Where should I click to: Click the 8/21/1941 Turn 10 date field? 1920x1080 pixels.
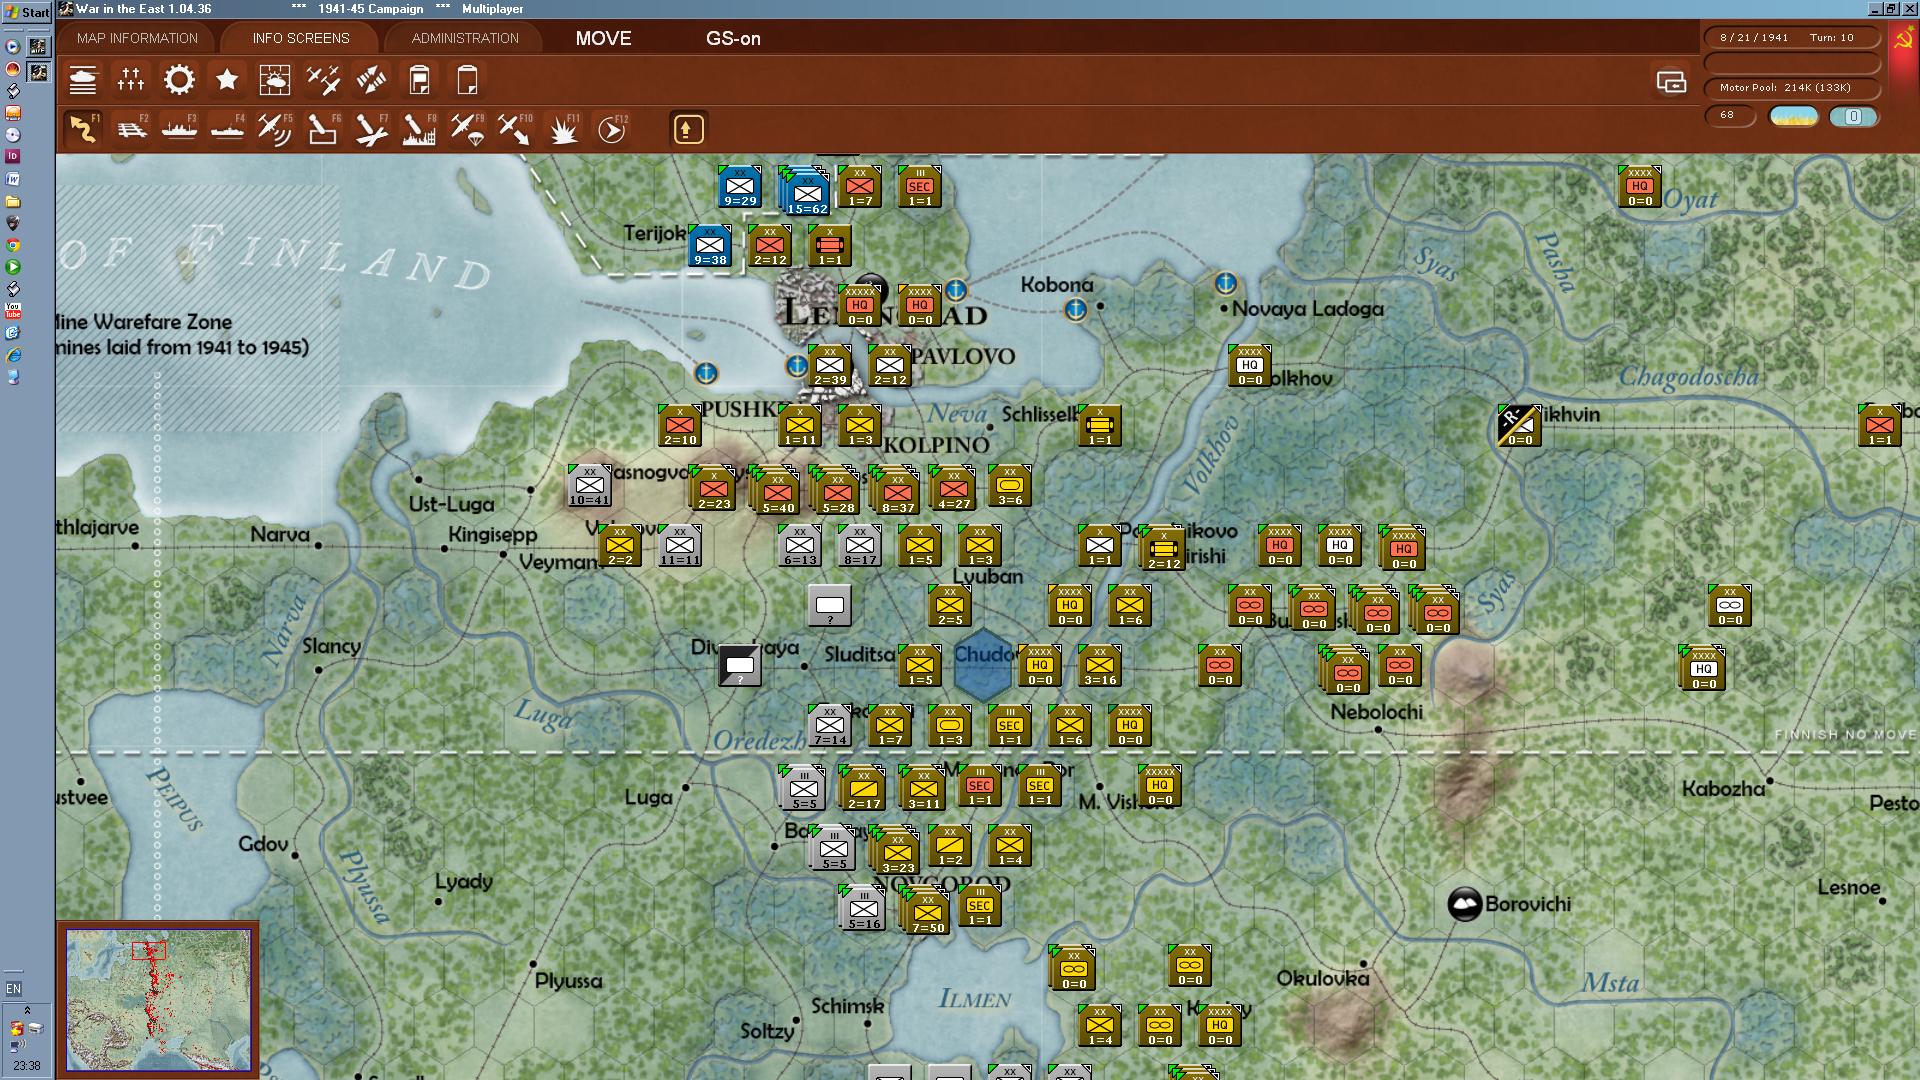(1791, 38)
